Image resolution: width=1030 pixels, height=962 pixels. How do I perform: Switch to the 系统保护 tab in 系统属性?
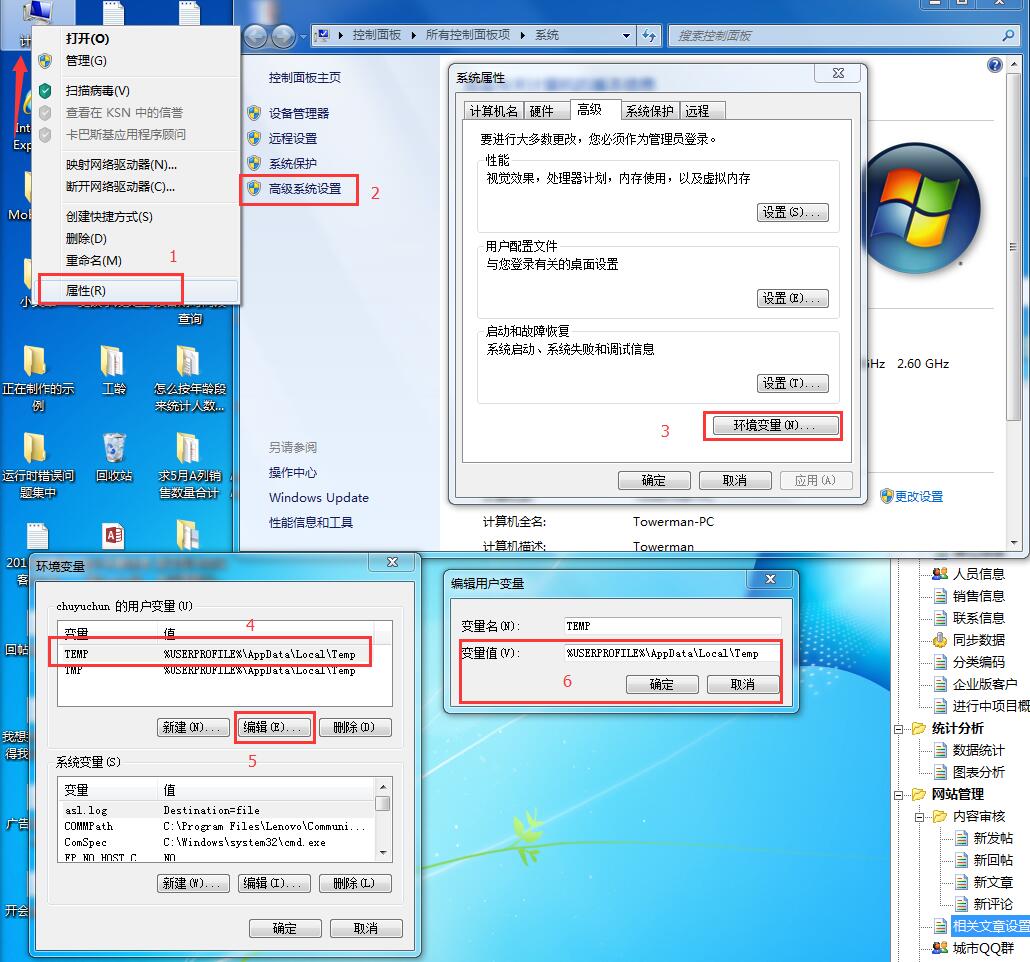(649, 111)
